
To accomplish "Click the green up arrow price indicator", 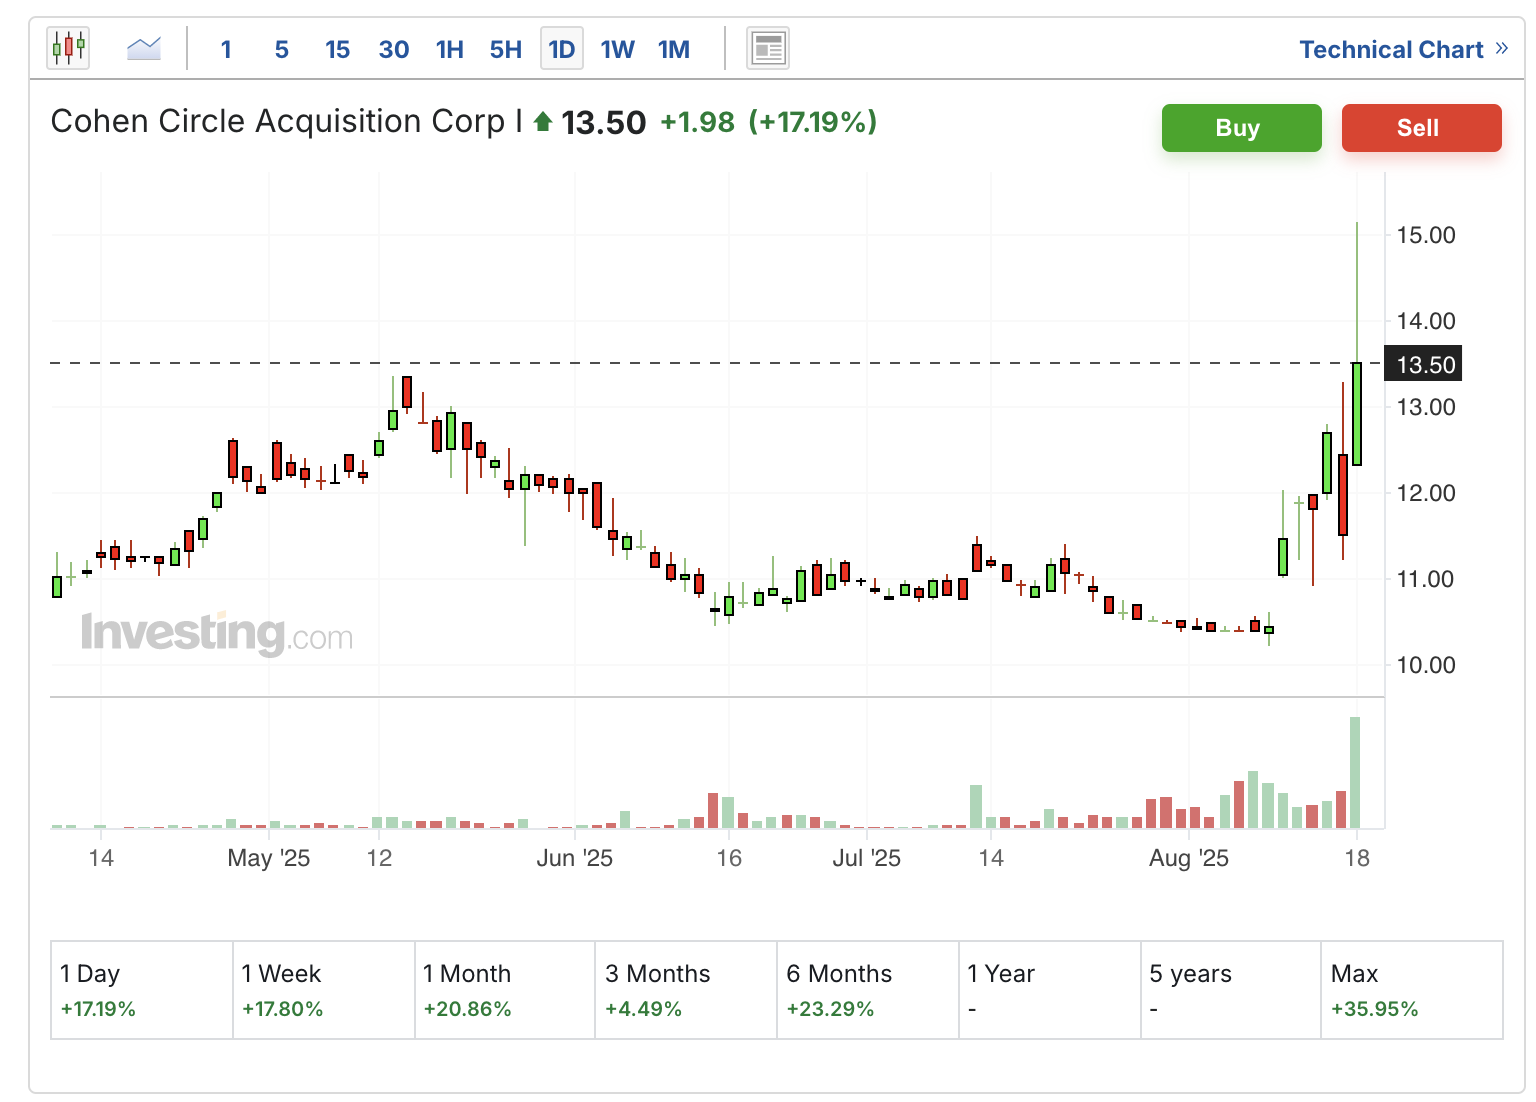I will click(543, 122).
